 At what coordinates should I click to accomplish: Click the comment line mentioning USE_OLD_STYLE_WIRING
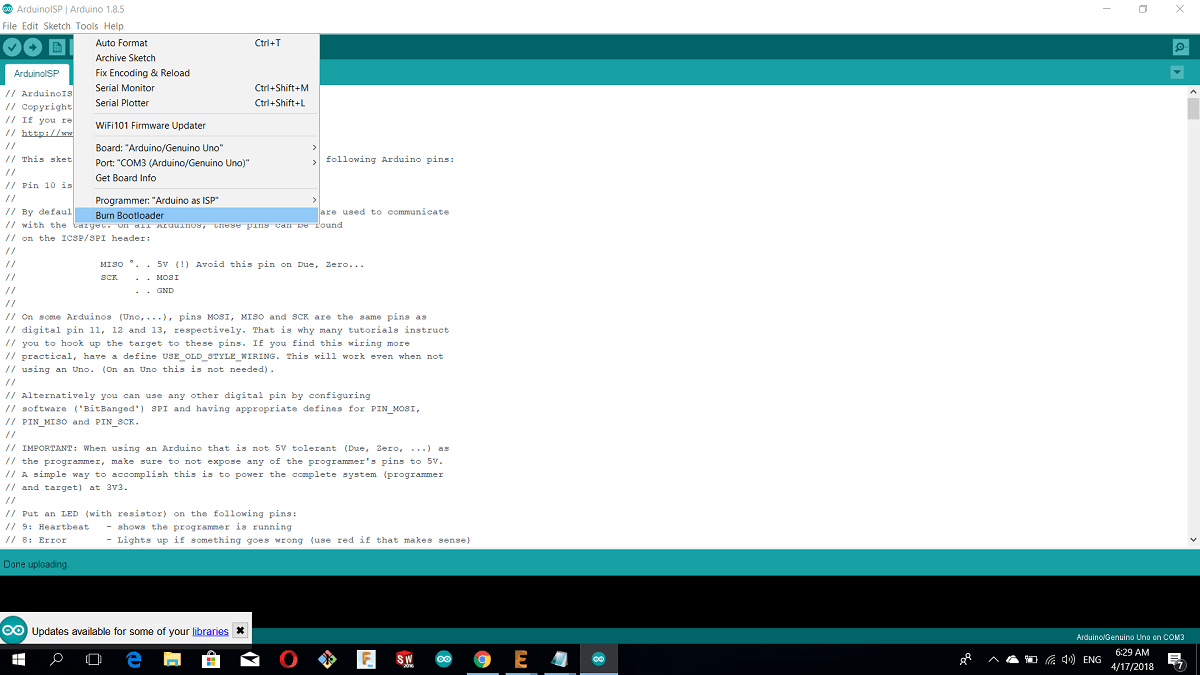tap(224, 356)
